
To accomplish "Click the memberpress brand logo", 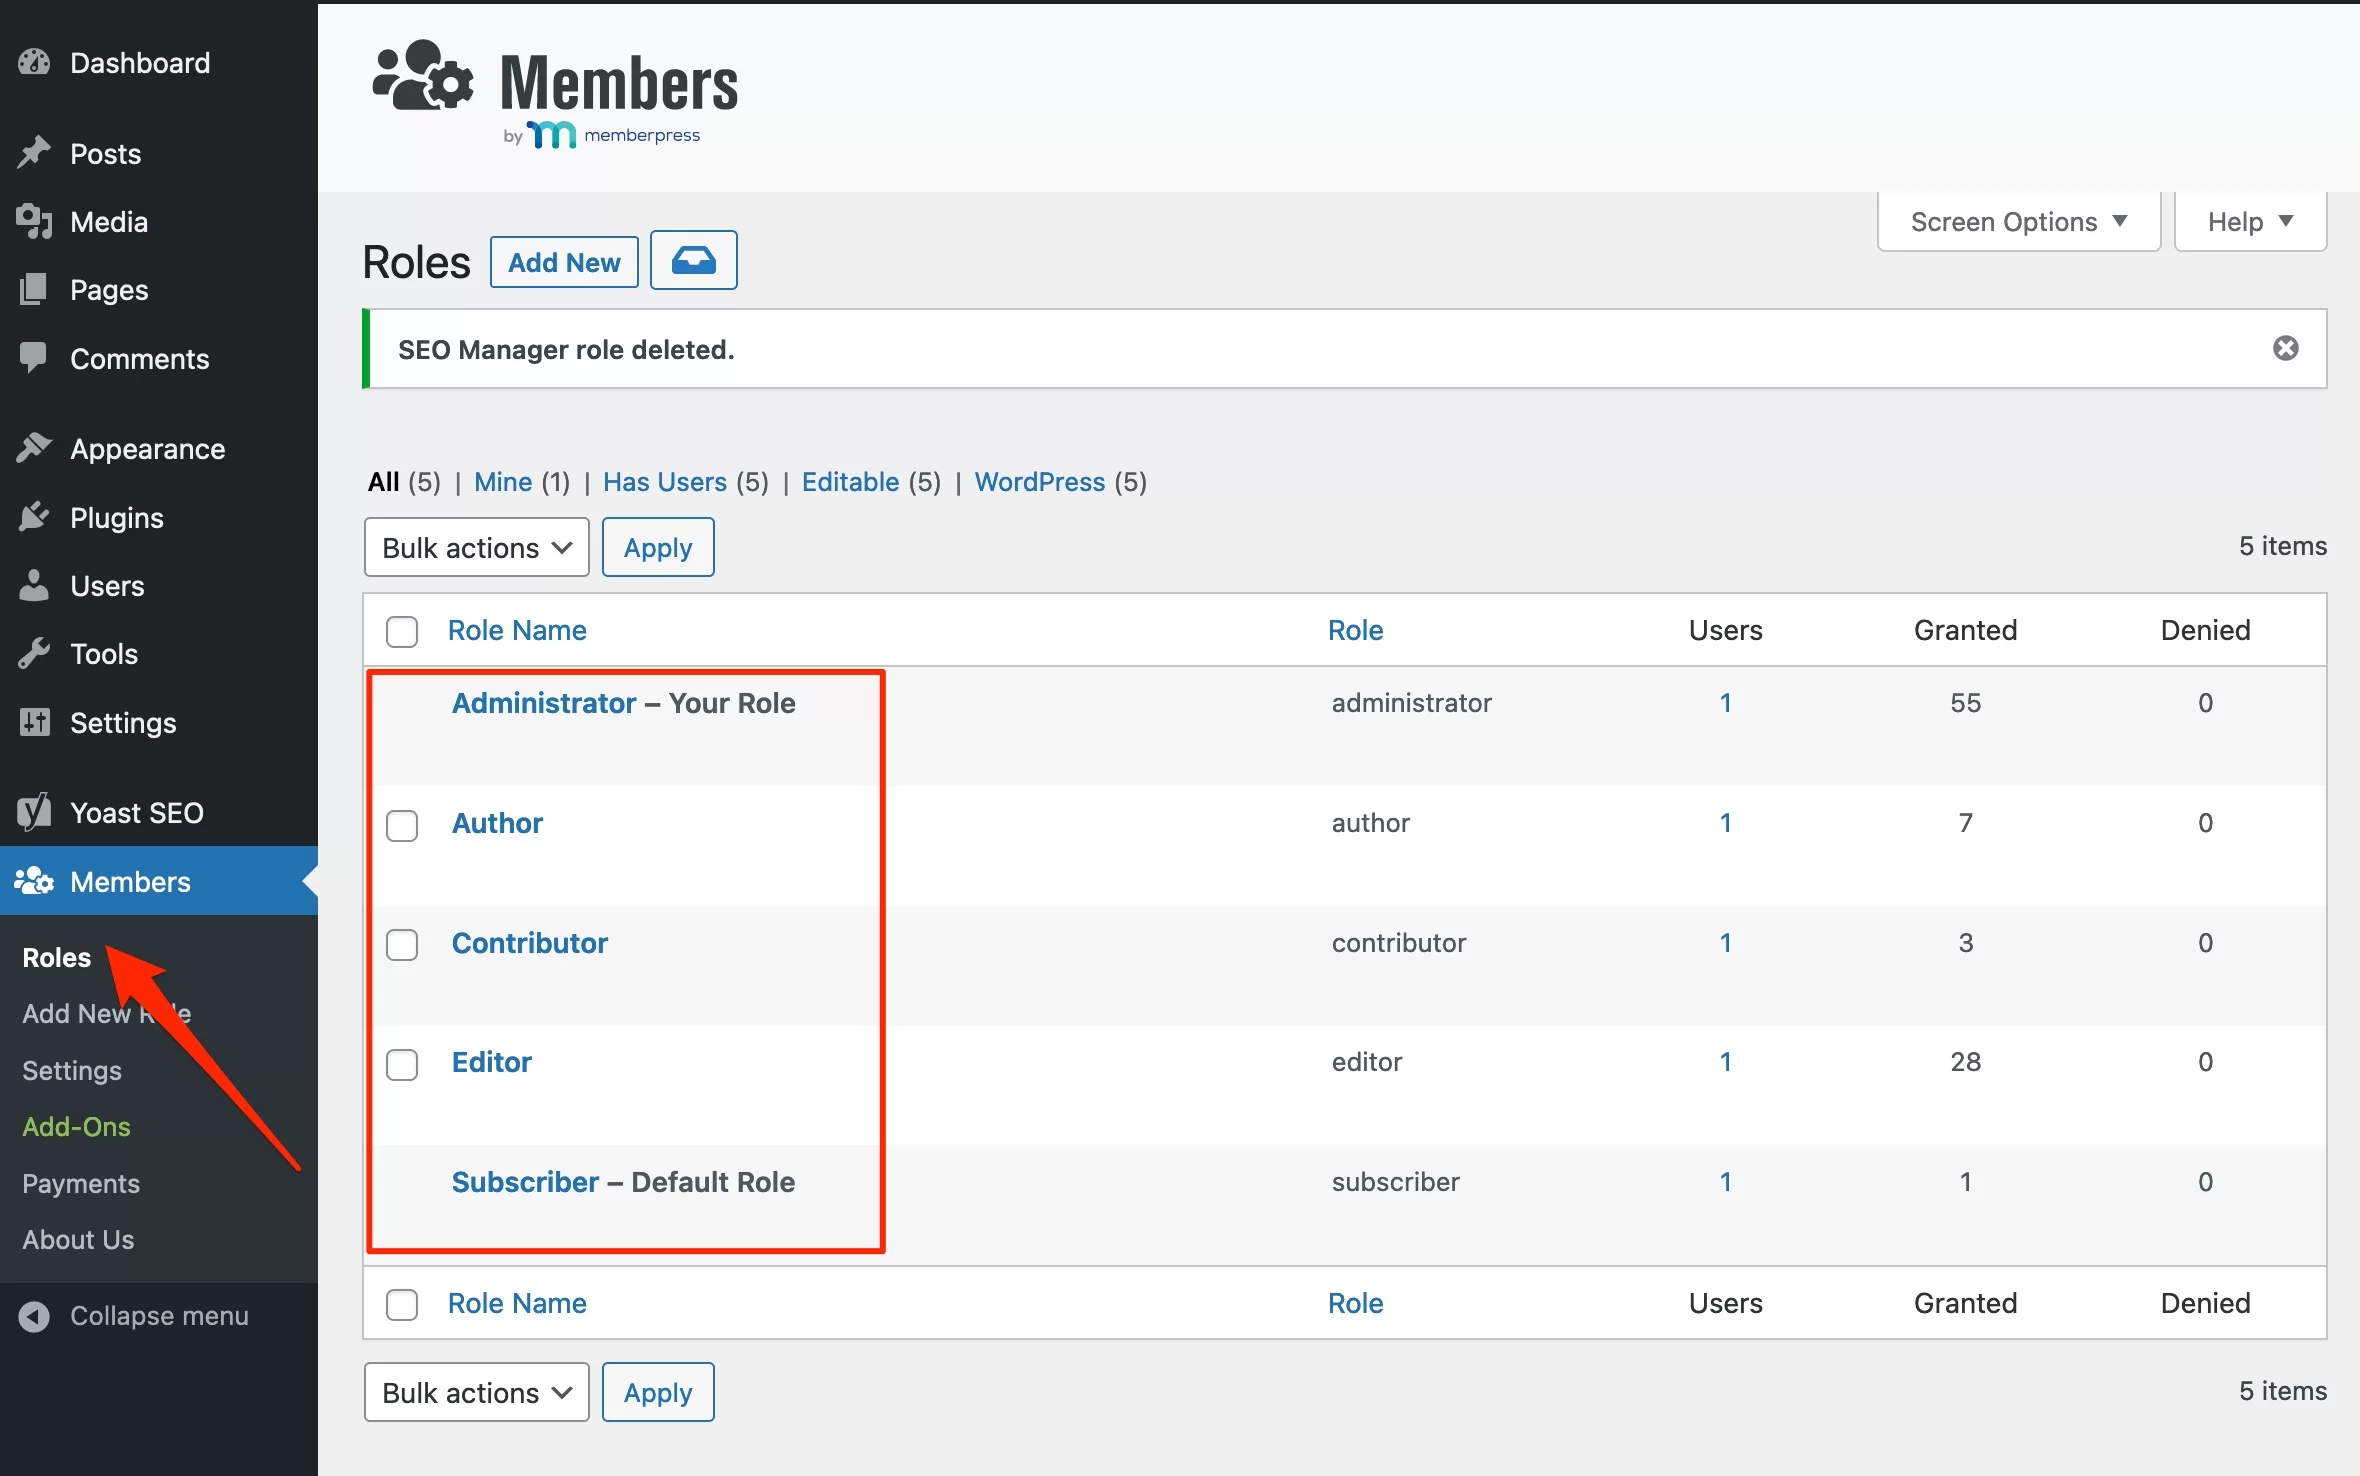I will (x=613, y=135).
